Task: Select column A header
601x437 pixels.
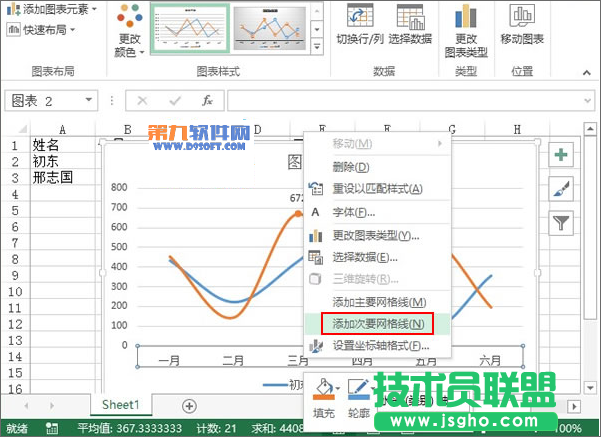Action: (x=62, y=130)
